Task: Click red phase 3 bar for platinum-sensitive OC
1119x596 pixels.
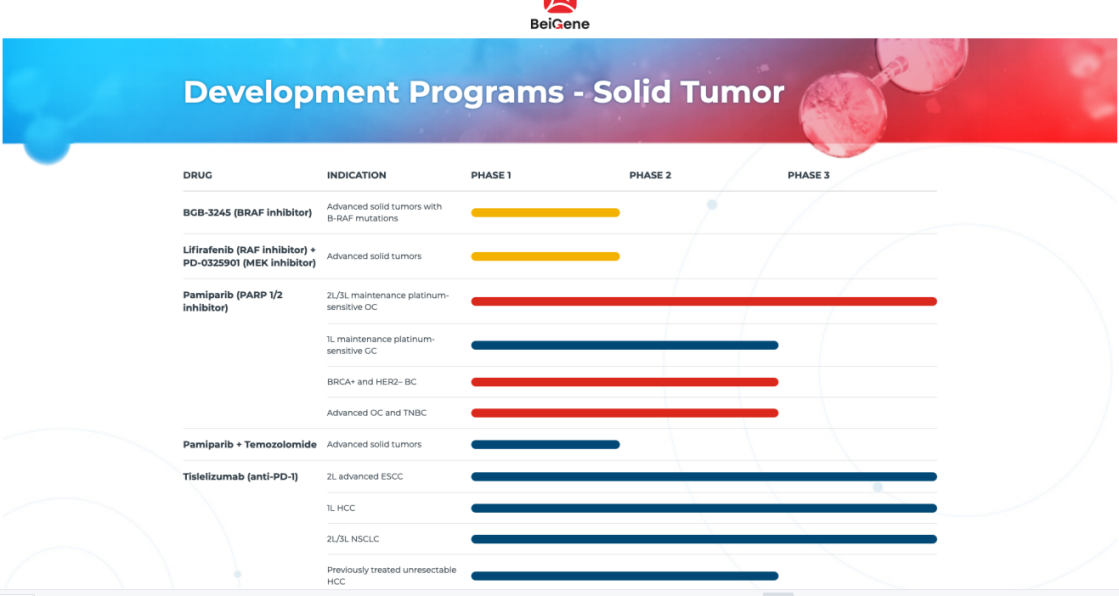Action: pyautogui.click(x=704, y=301)
